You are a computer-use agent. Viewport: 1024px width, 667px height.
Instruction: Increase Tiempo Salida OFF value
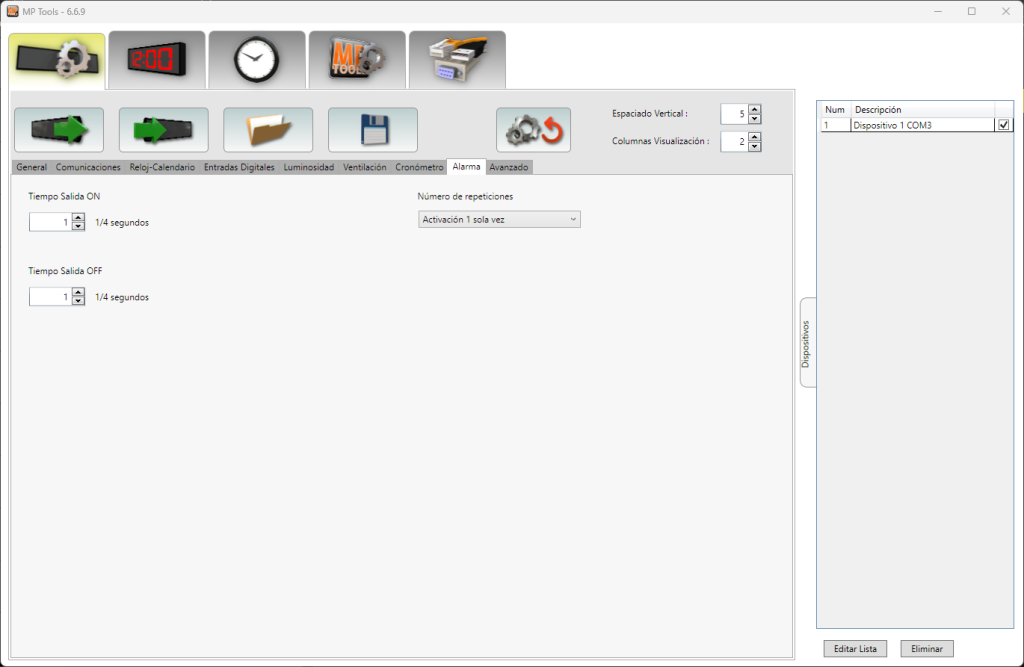coord(78,292)
